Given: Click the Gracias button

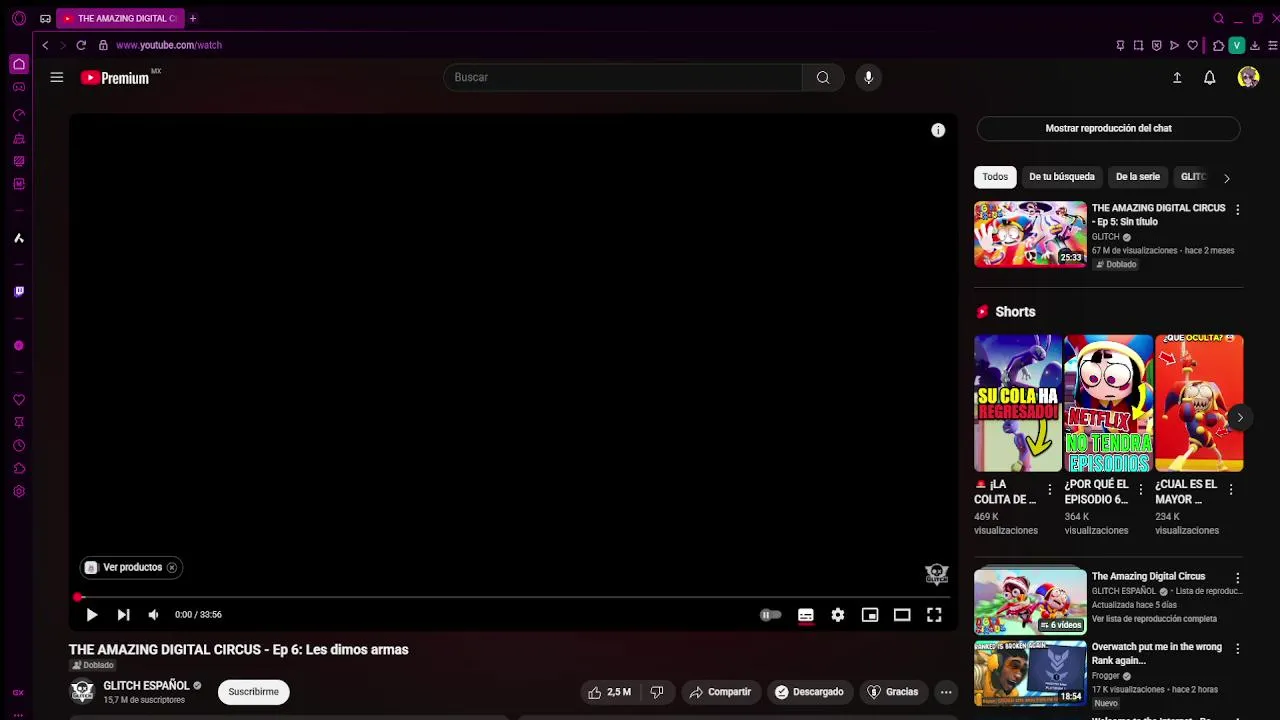Looking at the screenshot, I should point(892,692).
